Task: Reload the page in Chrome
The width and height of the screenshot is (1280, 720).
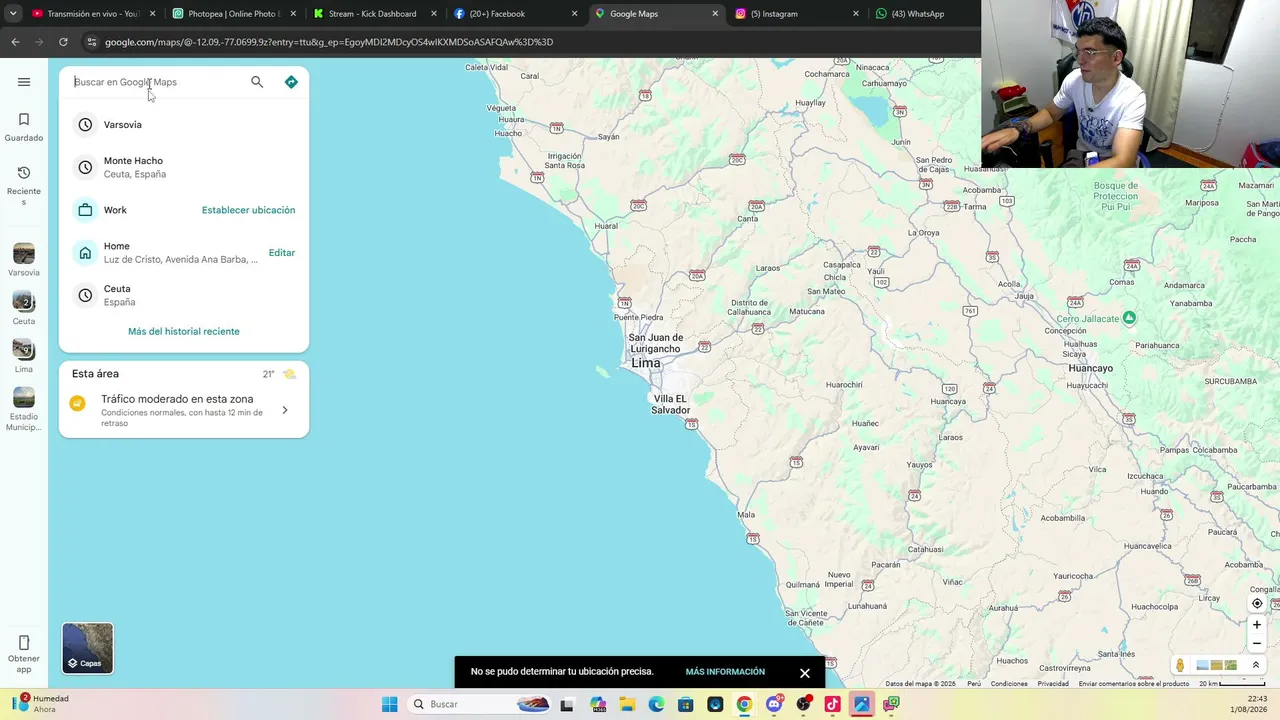Action: coord(63,42)
